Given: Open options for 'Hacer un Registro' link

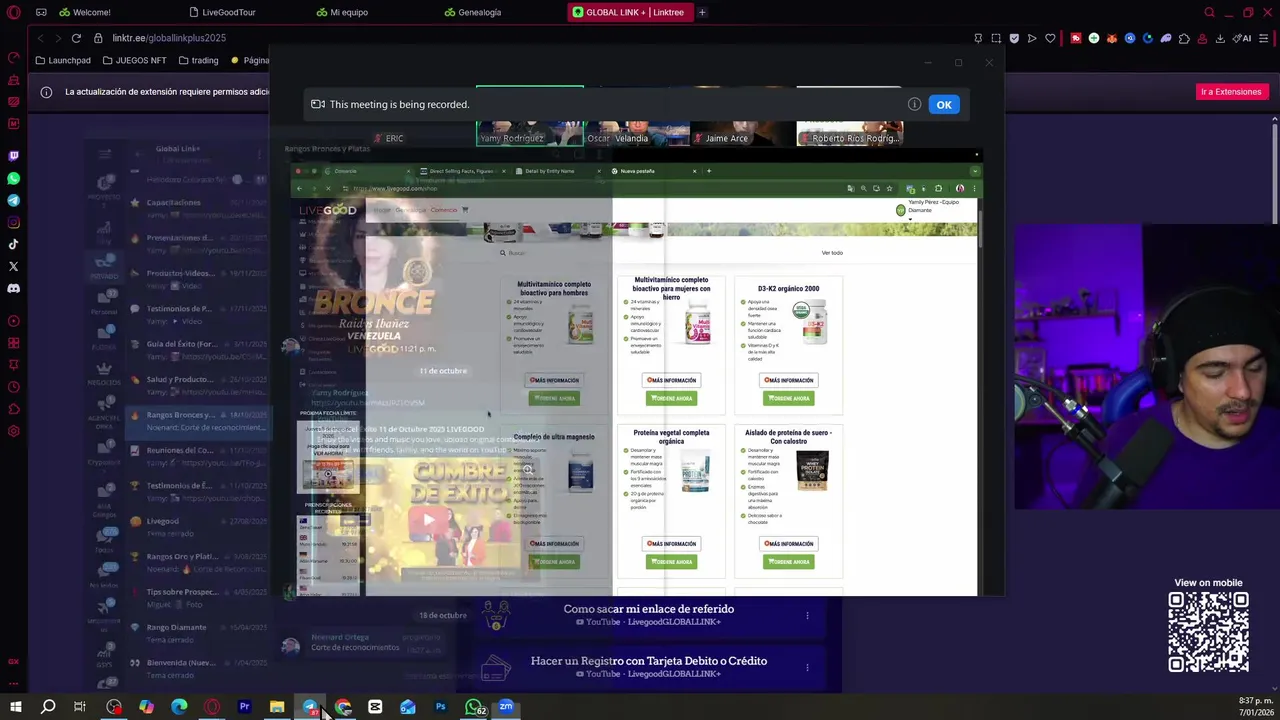Looking at the screenshot, I should 807,667.
